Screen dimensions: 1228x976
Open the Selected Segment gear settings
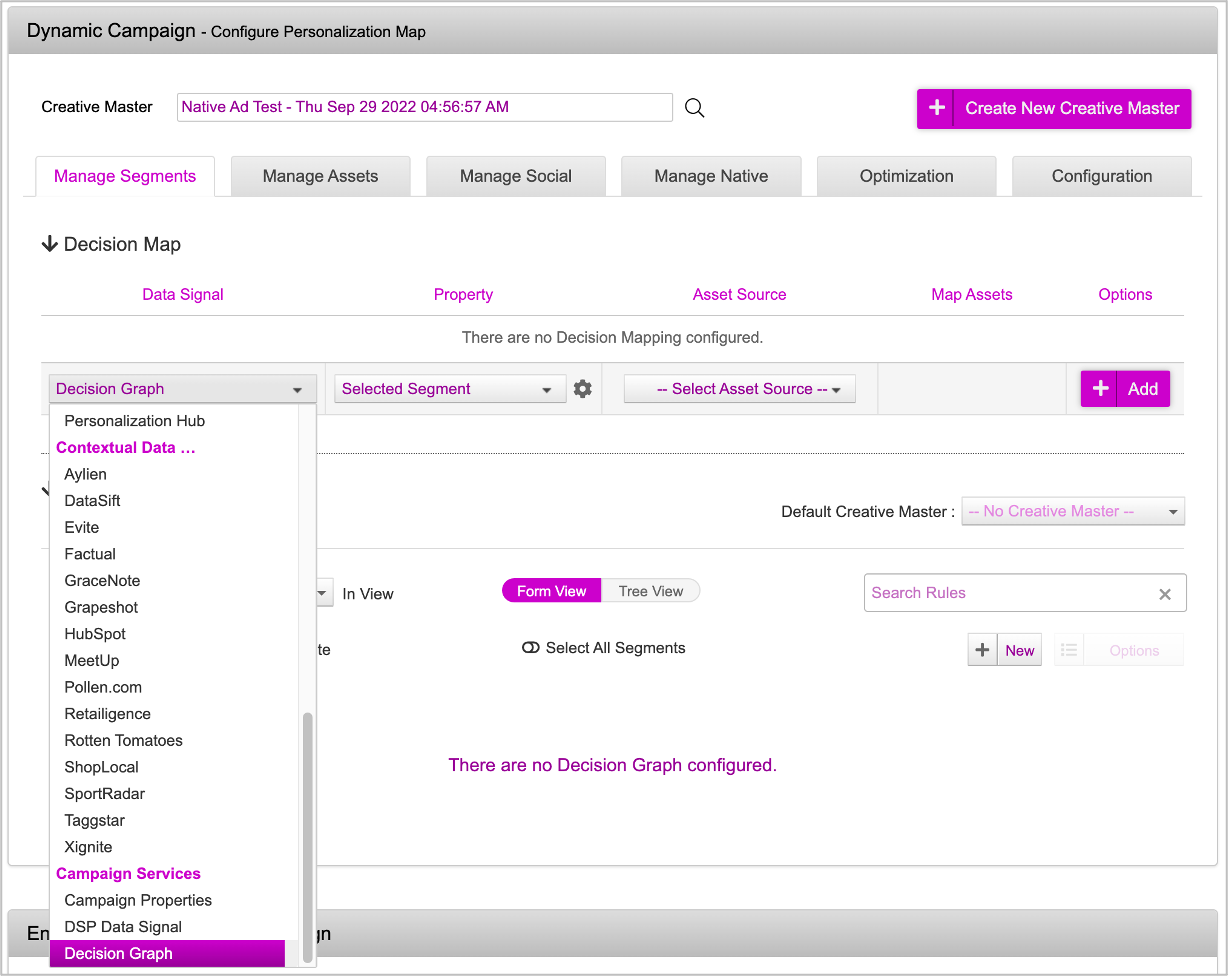coord(583,389)
